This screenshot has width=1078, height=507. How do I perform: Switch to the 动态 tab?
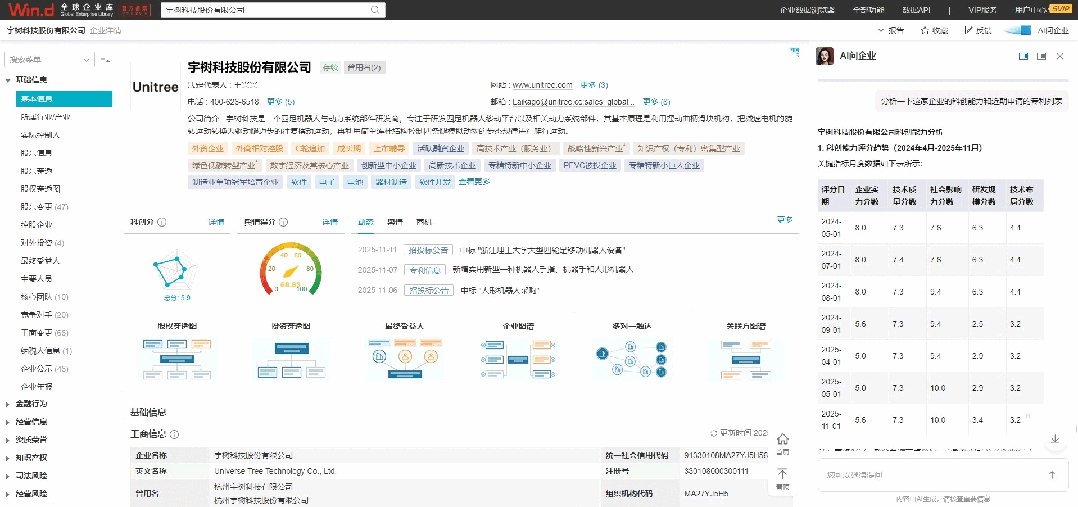[365, 222]
